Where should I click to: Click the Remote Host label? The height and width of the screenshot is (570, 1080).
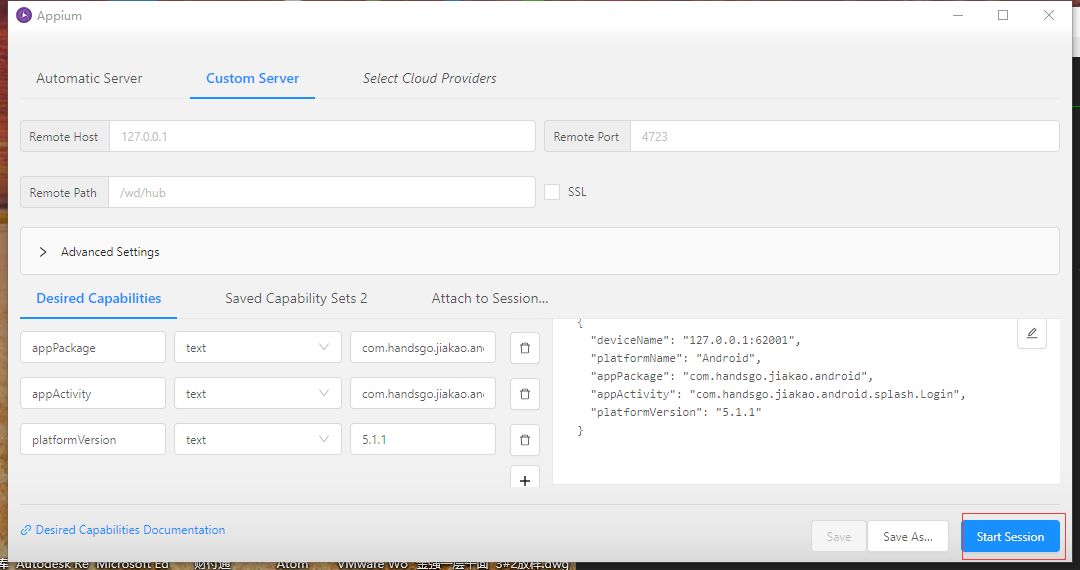coord(64,136)
